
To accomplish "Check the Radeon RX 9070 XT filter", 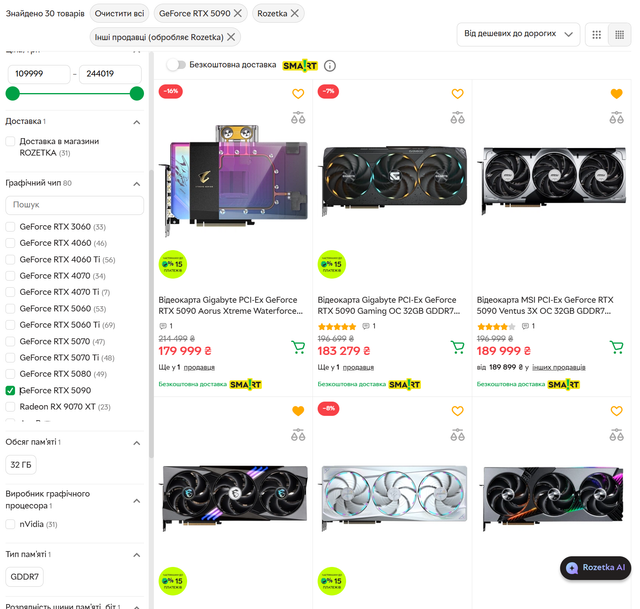I will pos(10,407).
